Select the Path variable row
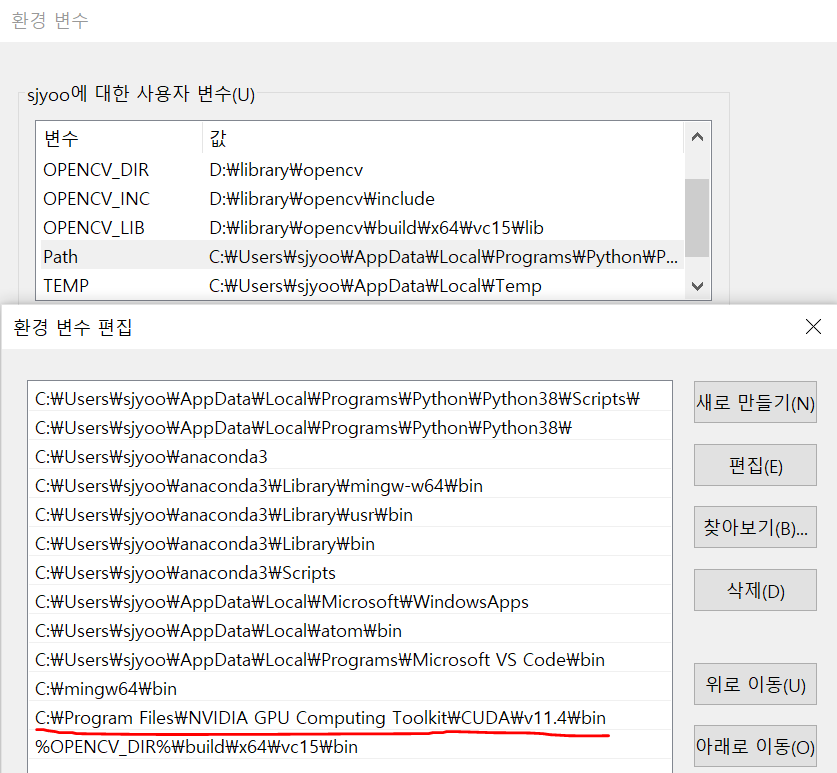The width and height of the screenshot is (837, 773). 362,257
